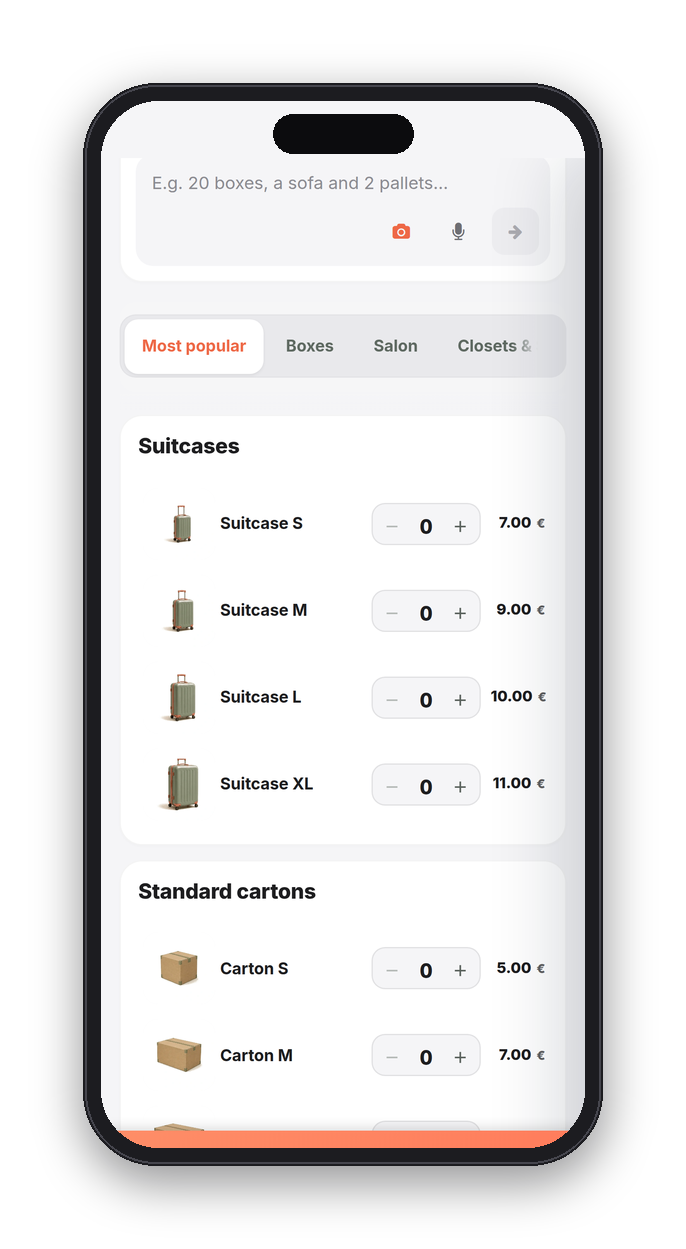Click the Carton M box image

(179, 1054)
